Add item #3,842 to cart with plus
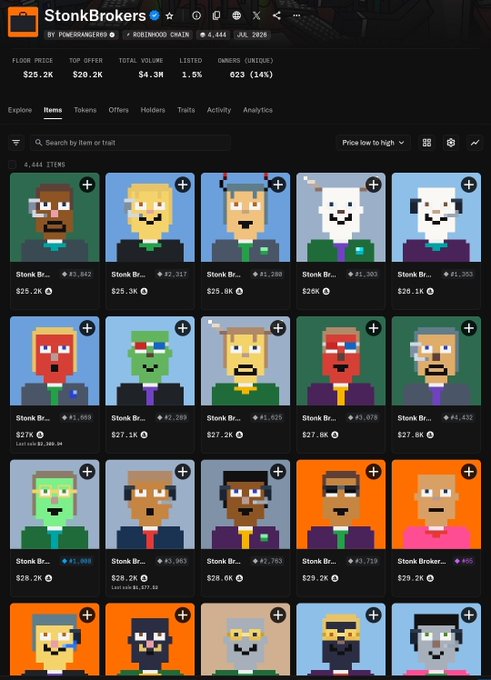Image resolution: width=491 pixels, height=680 pixels. pyautogui.click(x=87, y=185)
